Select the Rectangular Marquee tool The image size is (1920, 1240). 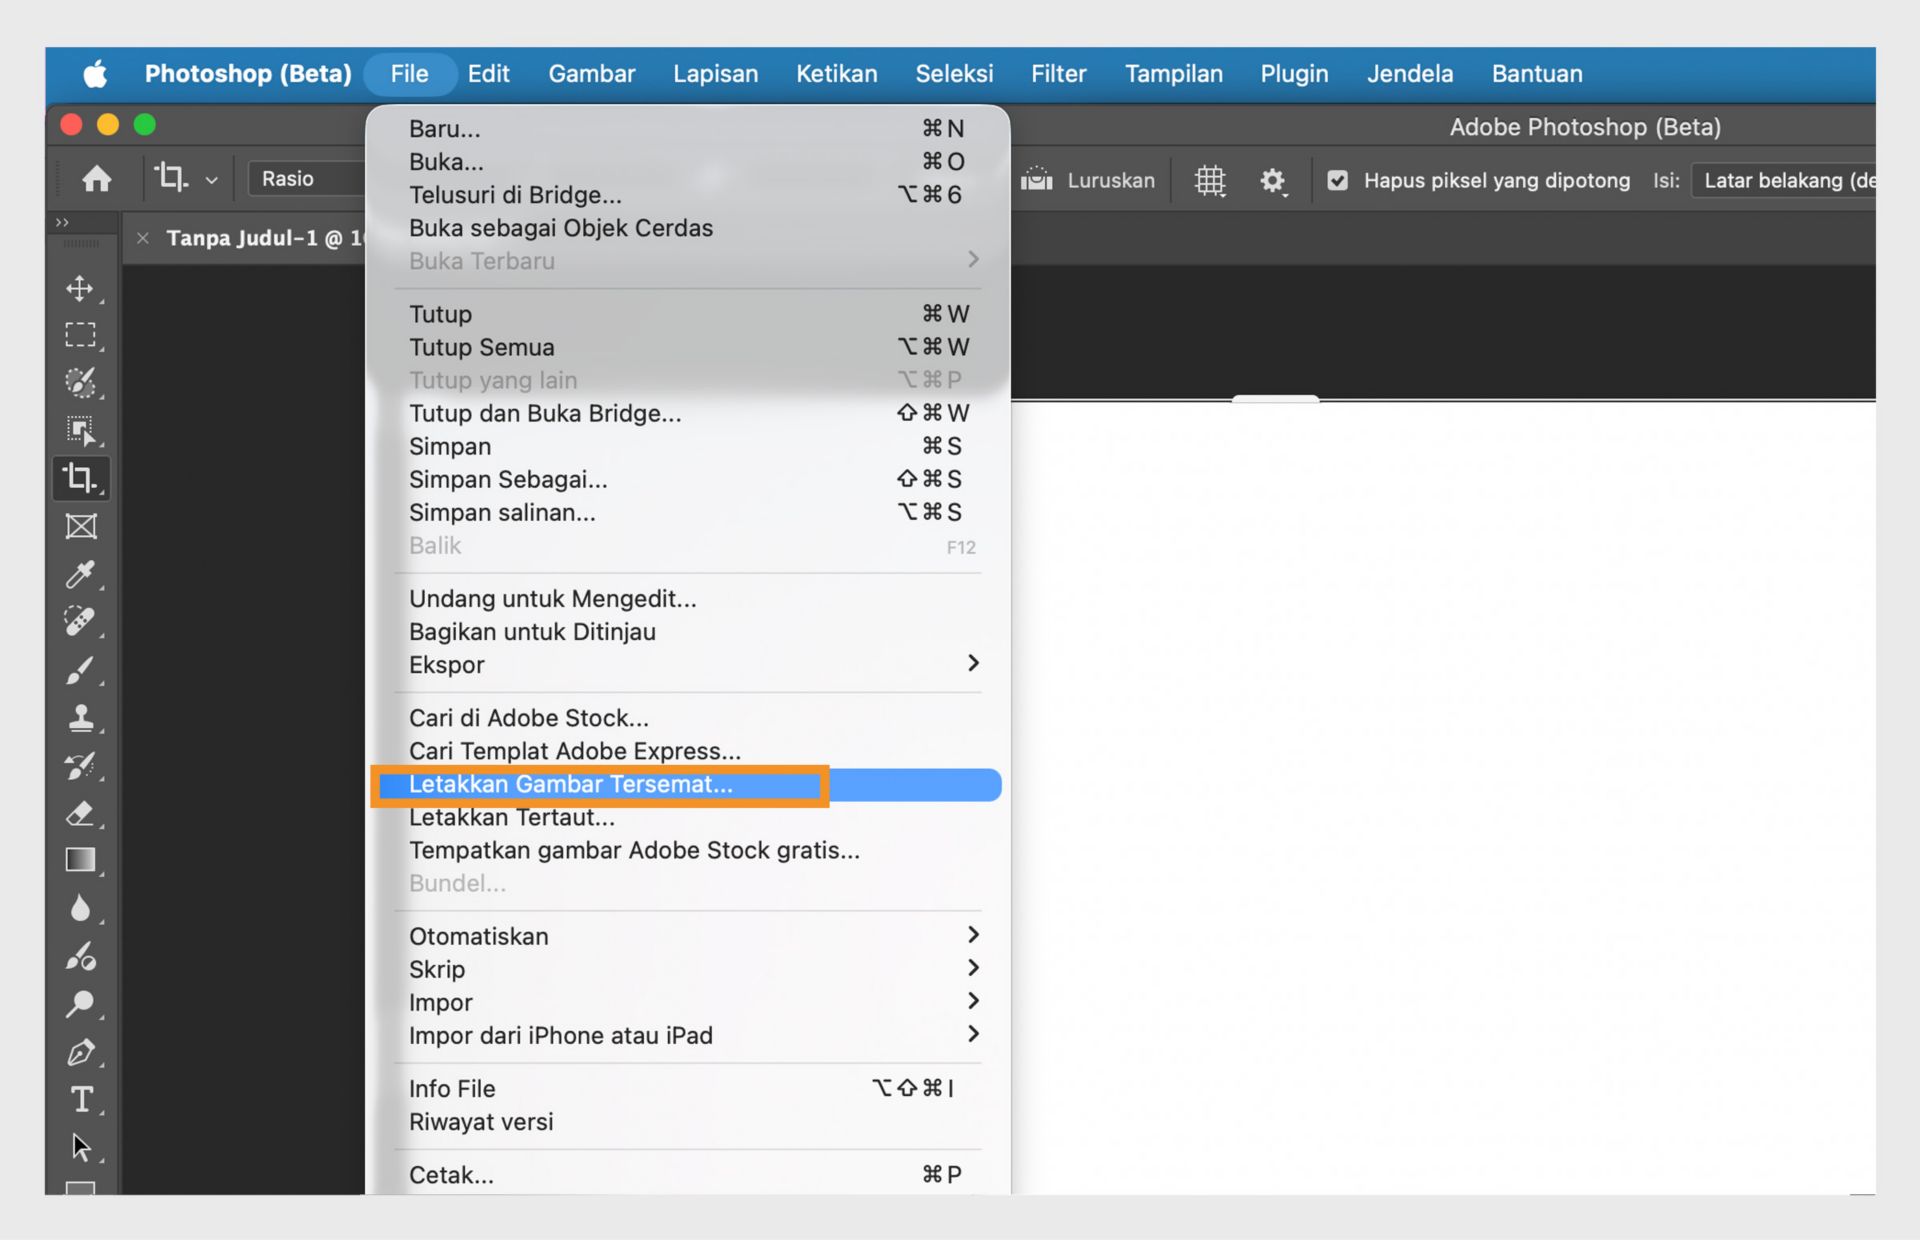point(81,335)
